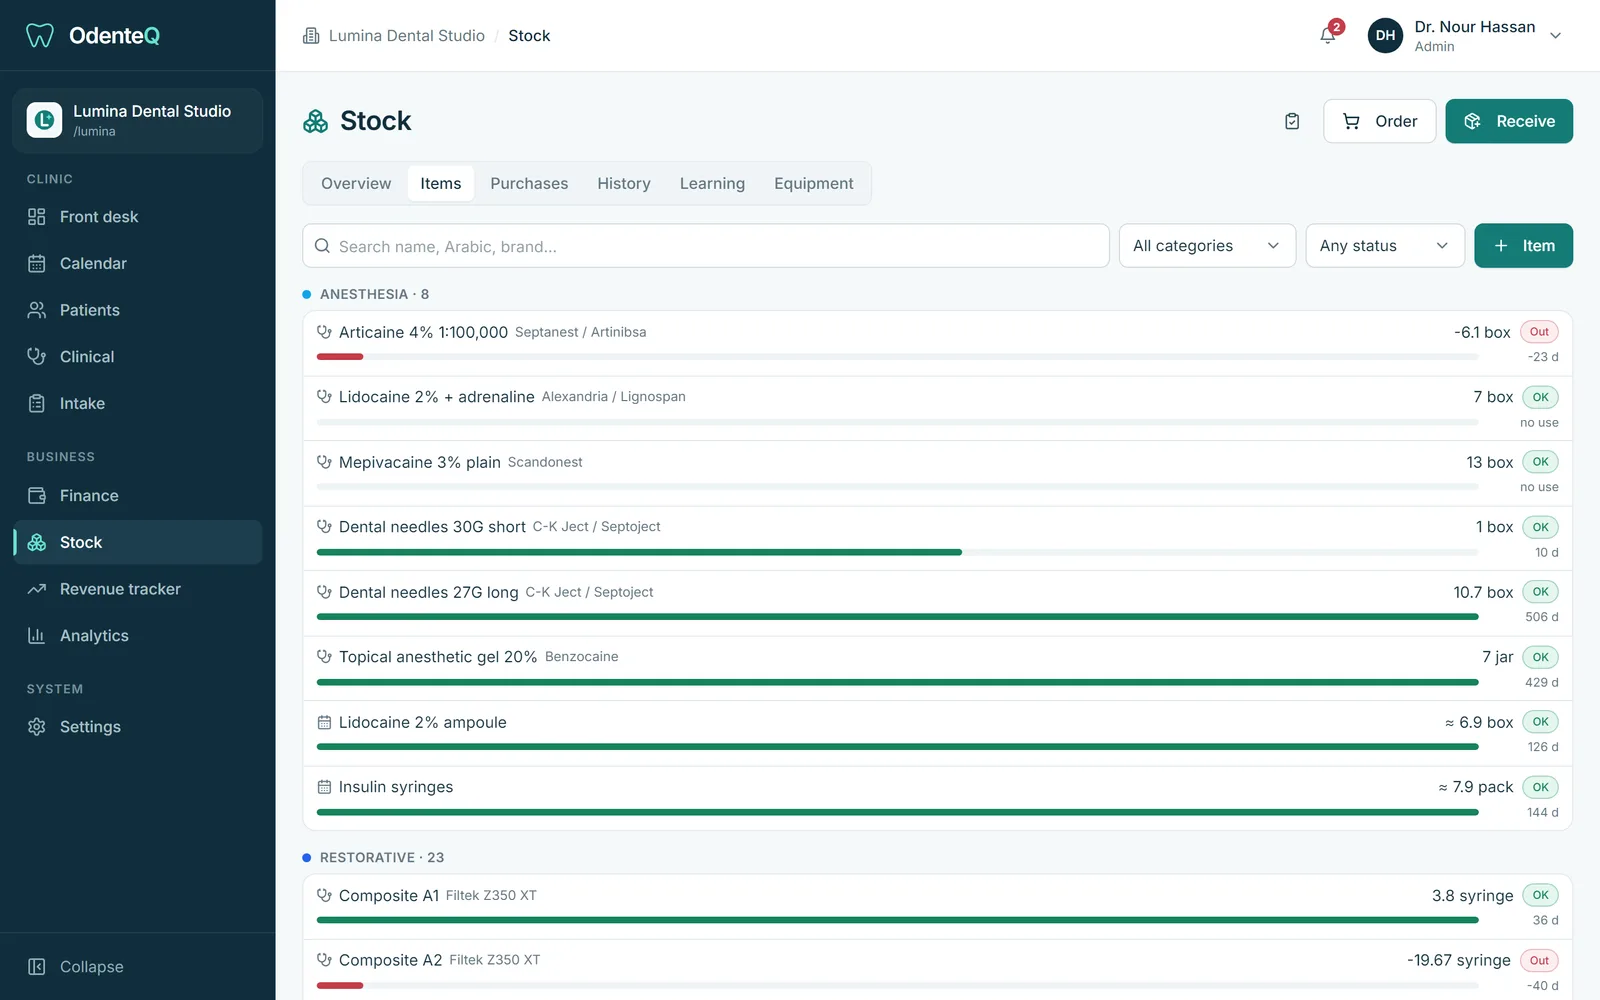Open the notifications bell with badge
The image size is (1600, 1000).
pos(1329,35)
